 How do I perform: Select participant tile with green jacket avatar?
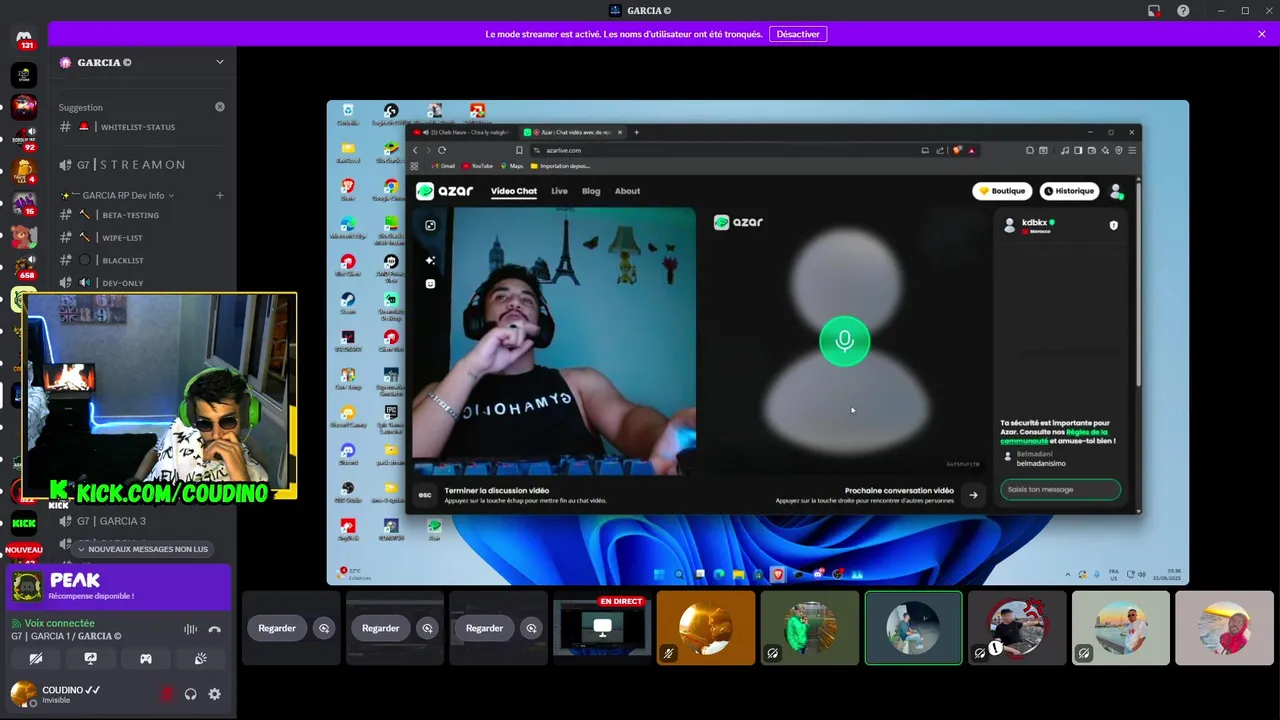click(x=810, y=628)
